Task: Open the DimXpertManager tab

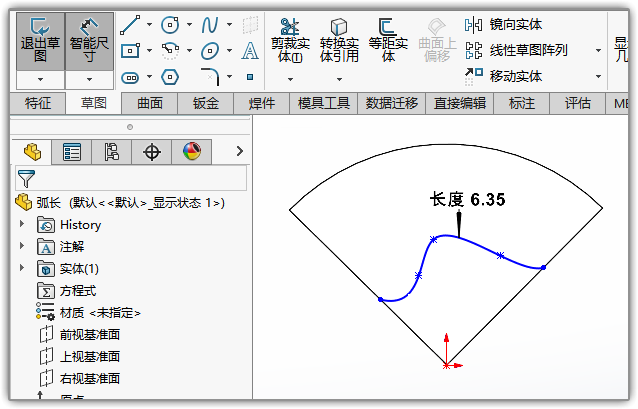Action: pyautogui.click(x=151, y=152)
